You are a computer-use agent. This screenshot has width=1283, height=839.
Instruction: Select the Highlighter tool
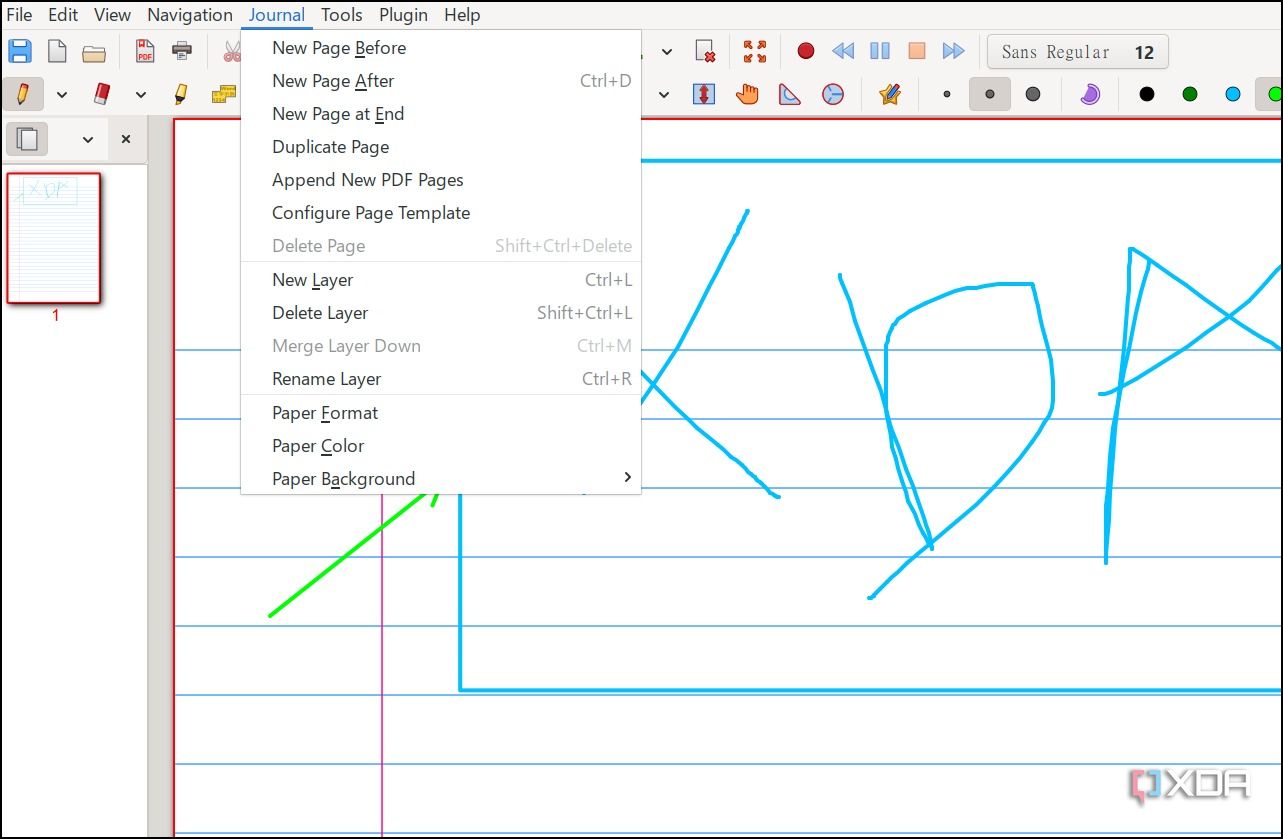(x=181, y=94)
